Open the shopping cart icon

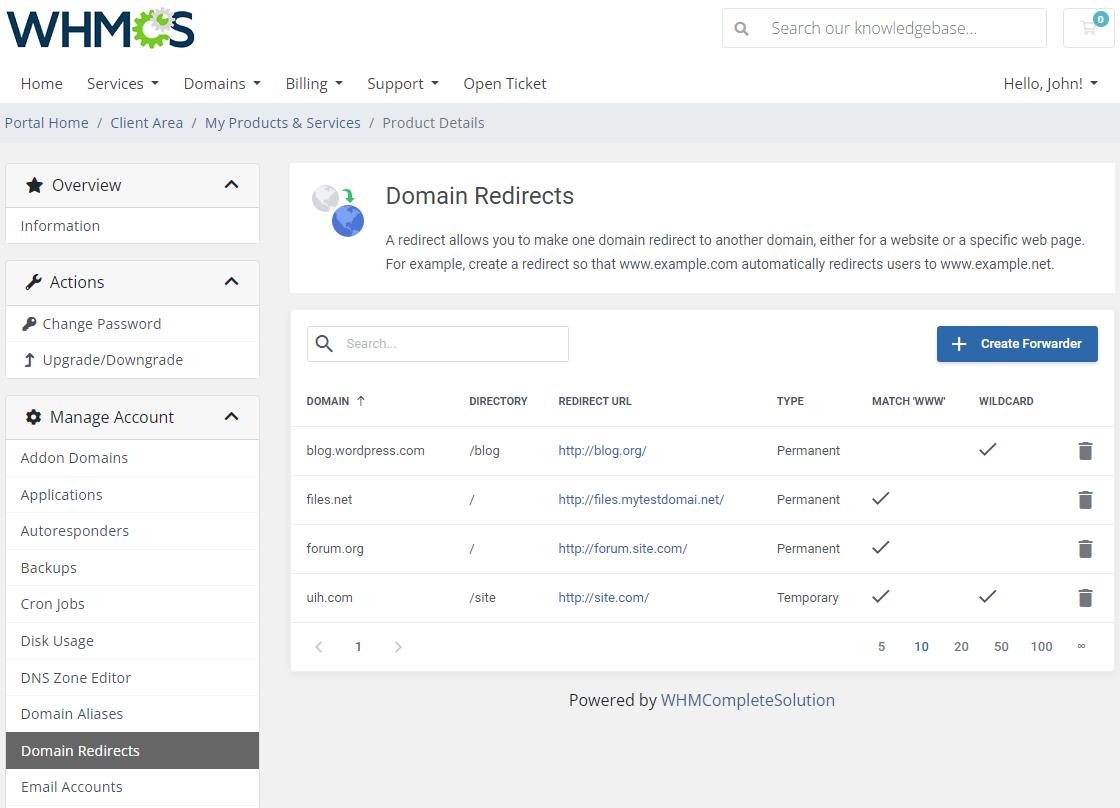pos(1089,28)
